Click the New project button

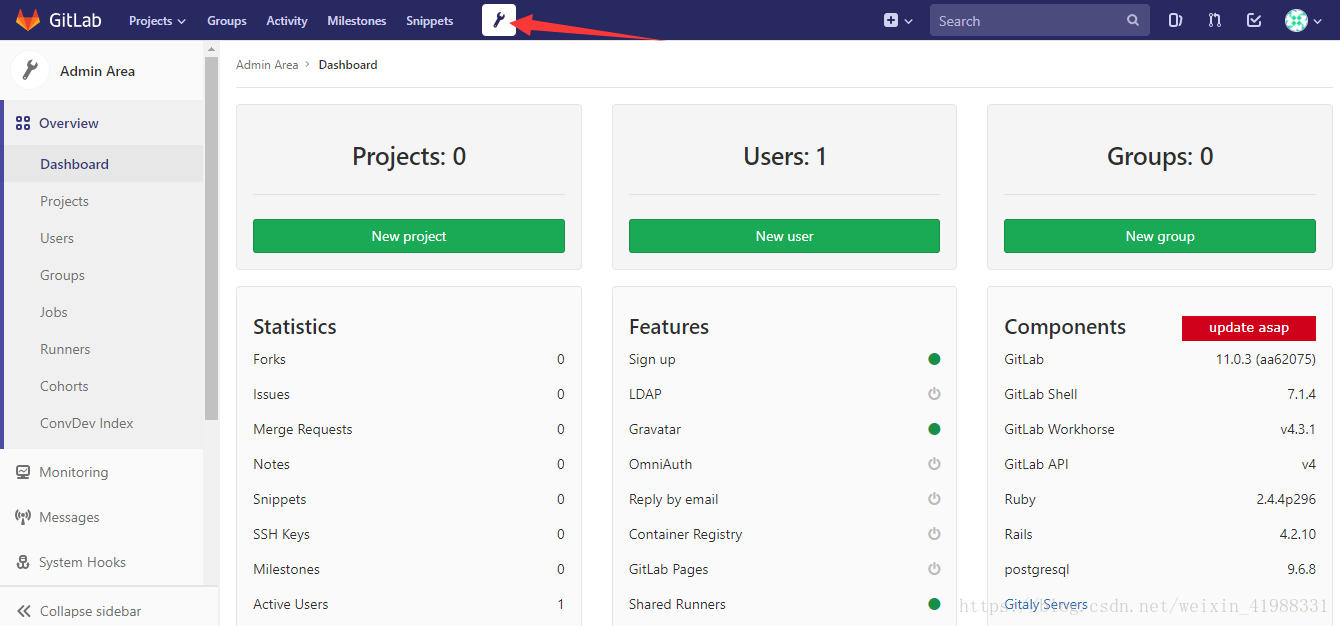tap(409, 236)
